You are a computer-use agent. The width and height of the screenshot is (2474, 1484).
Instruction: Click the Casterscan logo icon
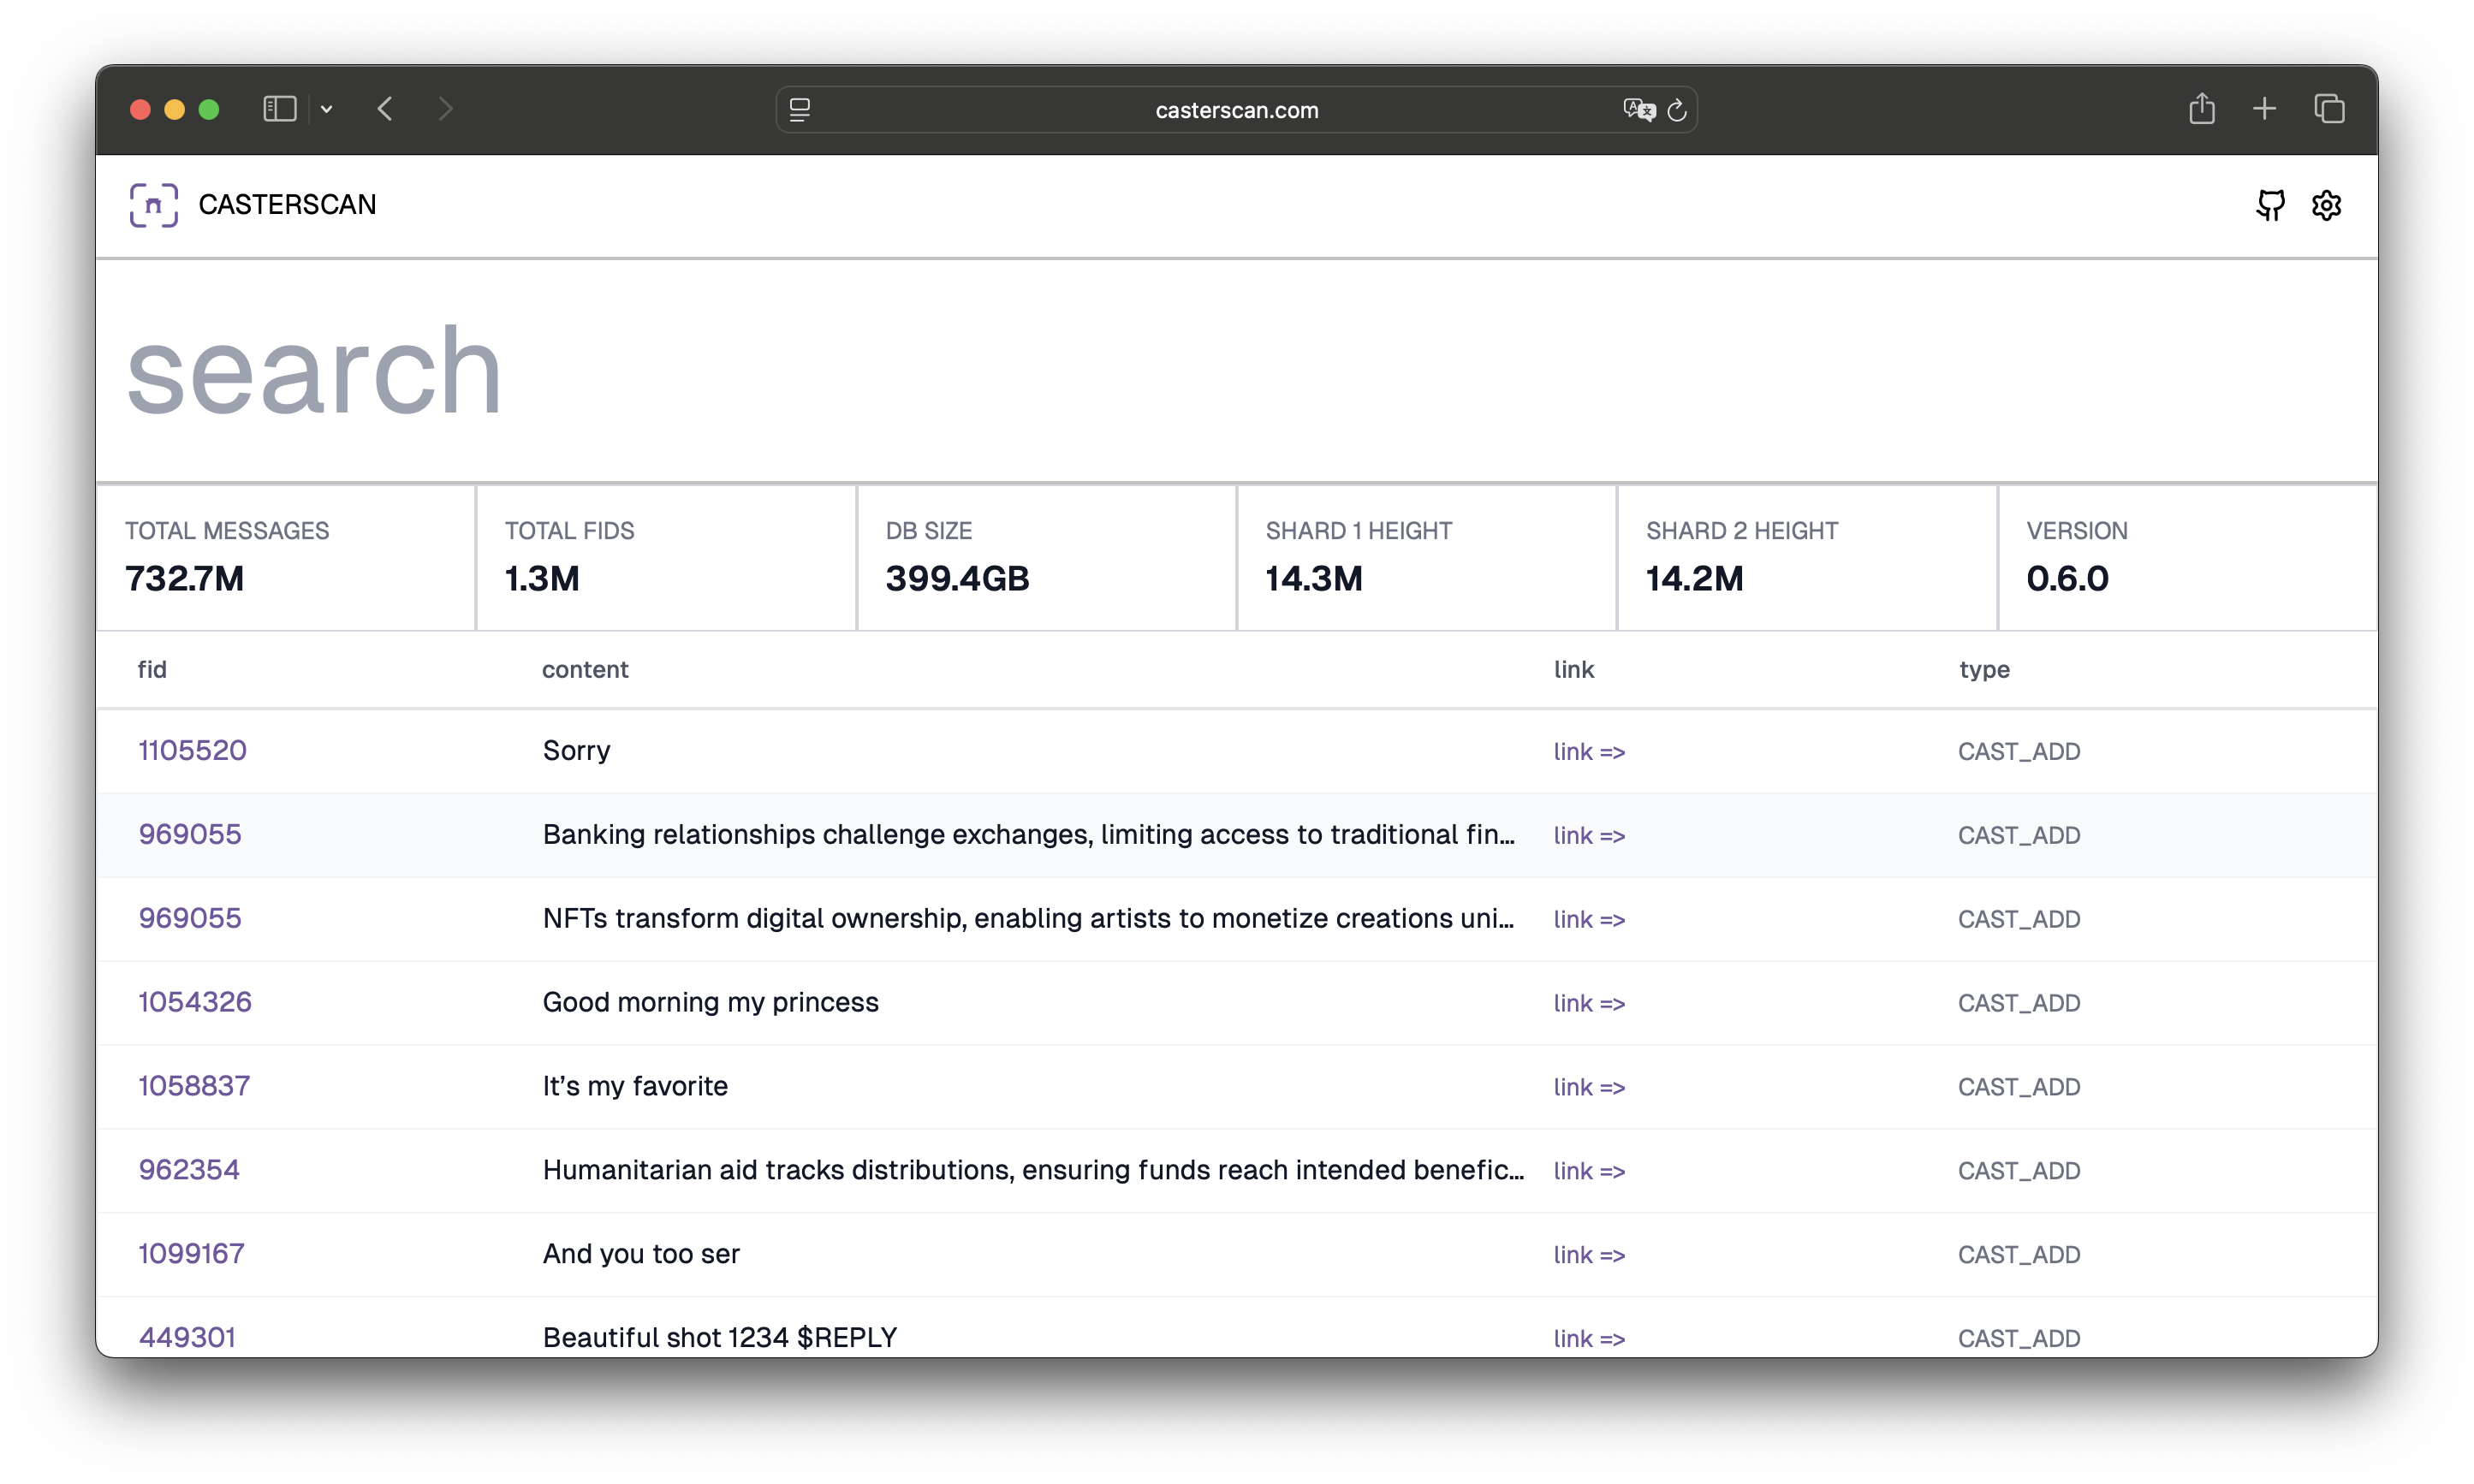coord(154,205)
